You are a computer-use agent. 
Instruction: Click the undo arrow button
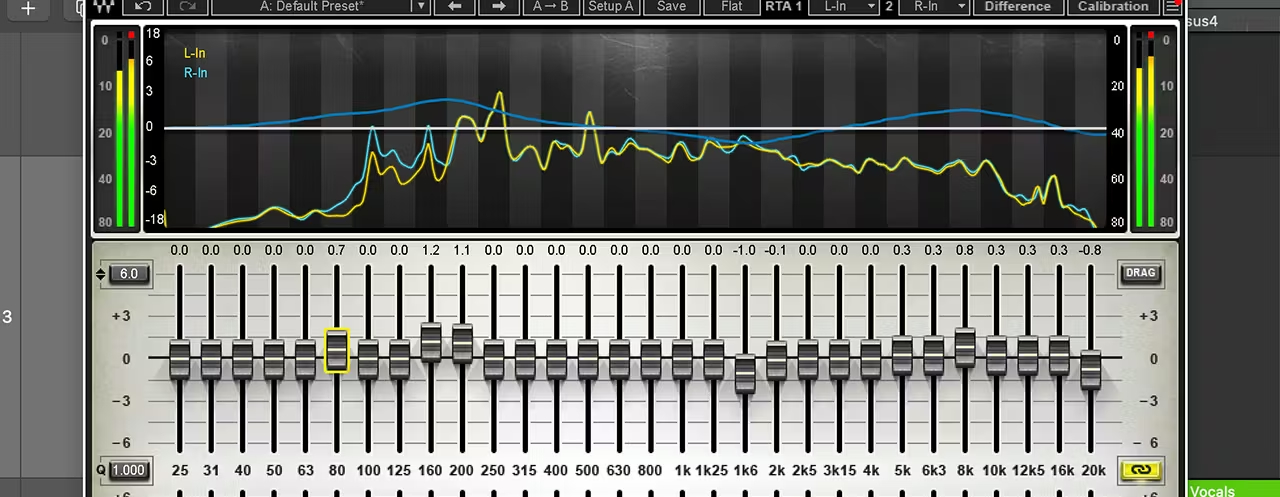[x=143, y=6]
